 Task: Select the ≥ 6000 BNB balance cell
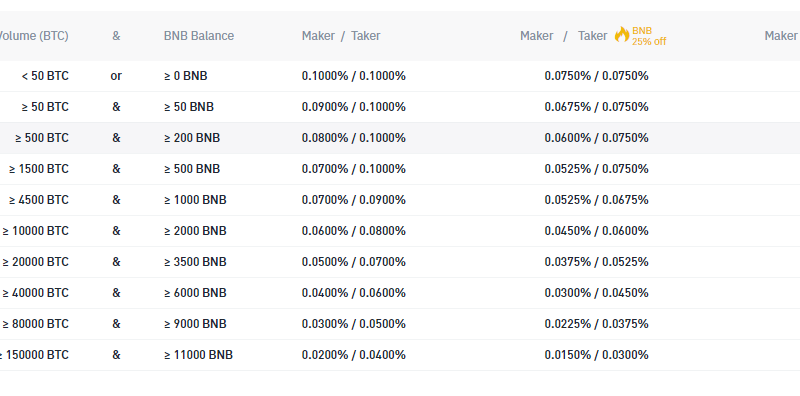(195, 293)
